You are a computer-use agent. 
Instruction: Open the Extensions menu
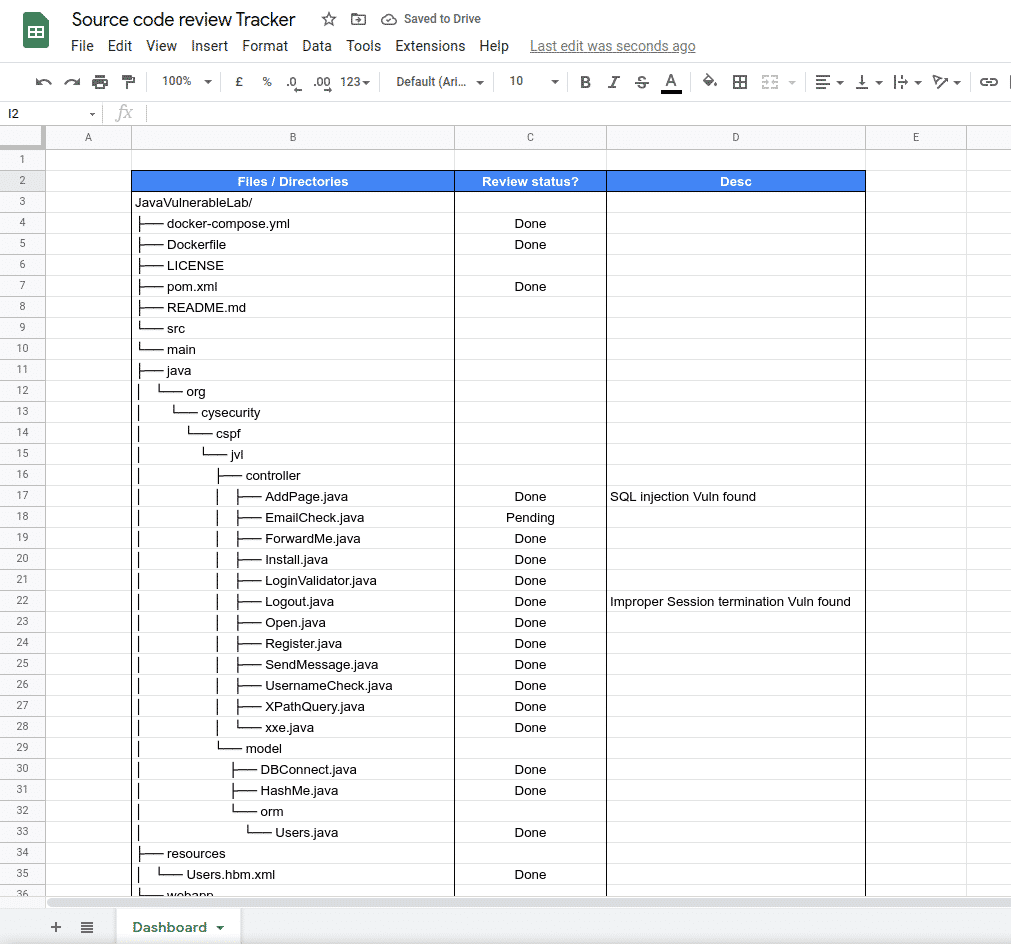430,46
